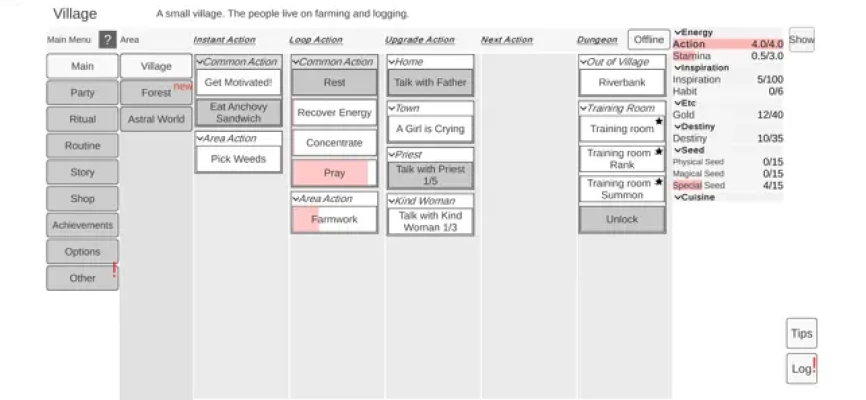Toggle the Offline mode button

tap(648, 40)
